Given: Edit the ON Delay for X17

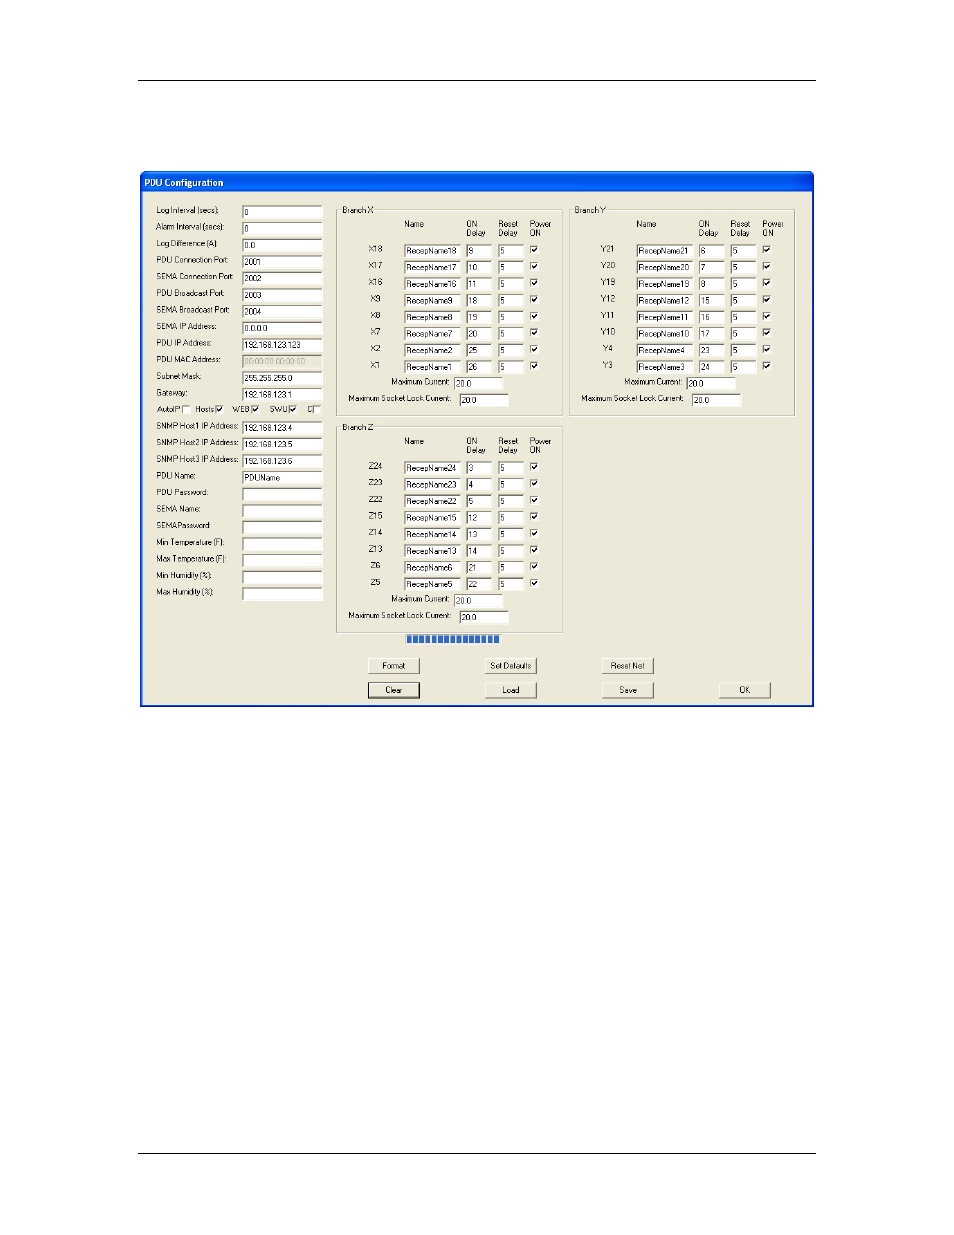Looking at the screenshot, I should 479,268.
